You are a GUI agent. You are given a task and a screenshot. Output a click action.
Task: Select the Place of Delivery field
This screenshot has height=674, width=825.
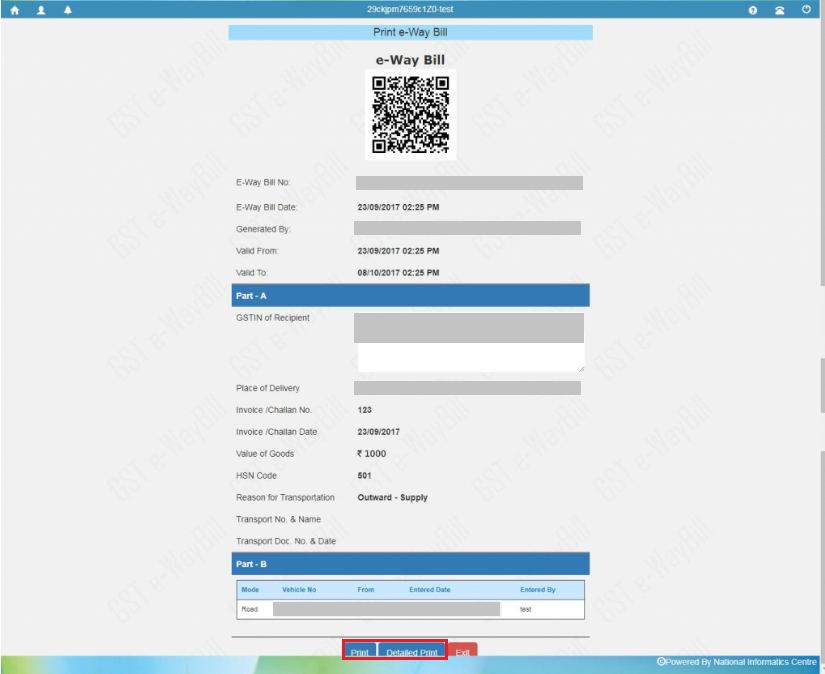468,388
